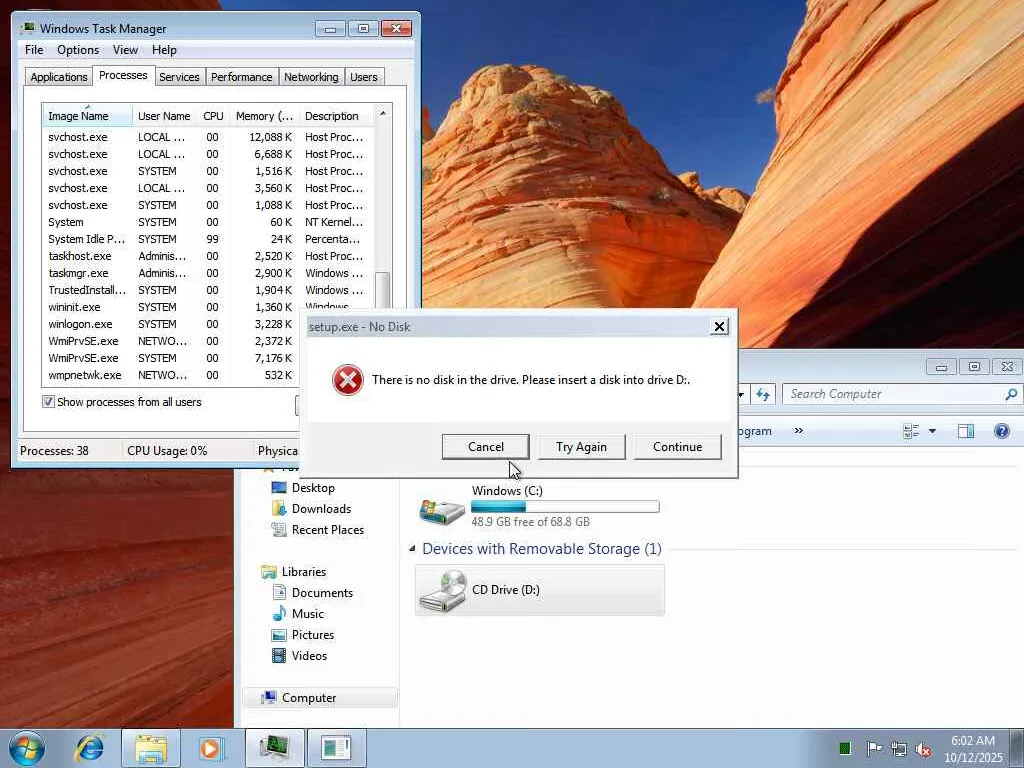Image resolution: width=1024 pixels, height=768 pixels.
Task: Click the Explorer refresh button
Action: coord(762,394)
